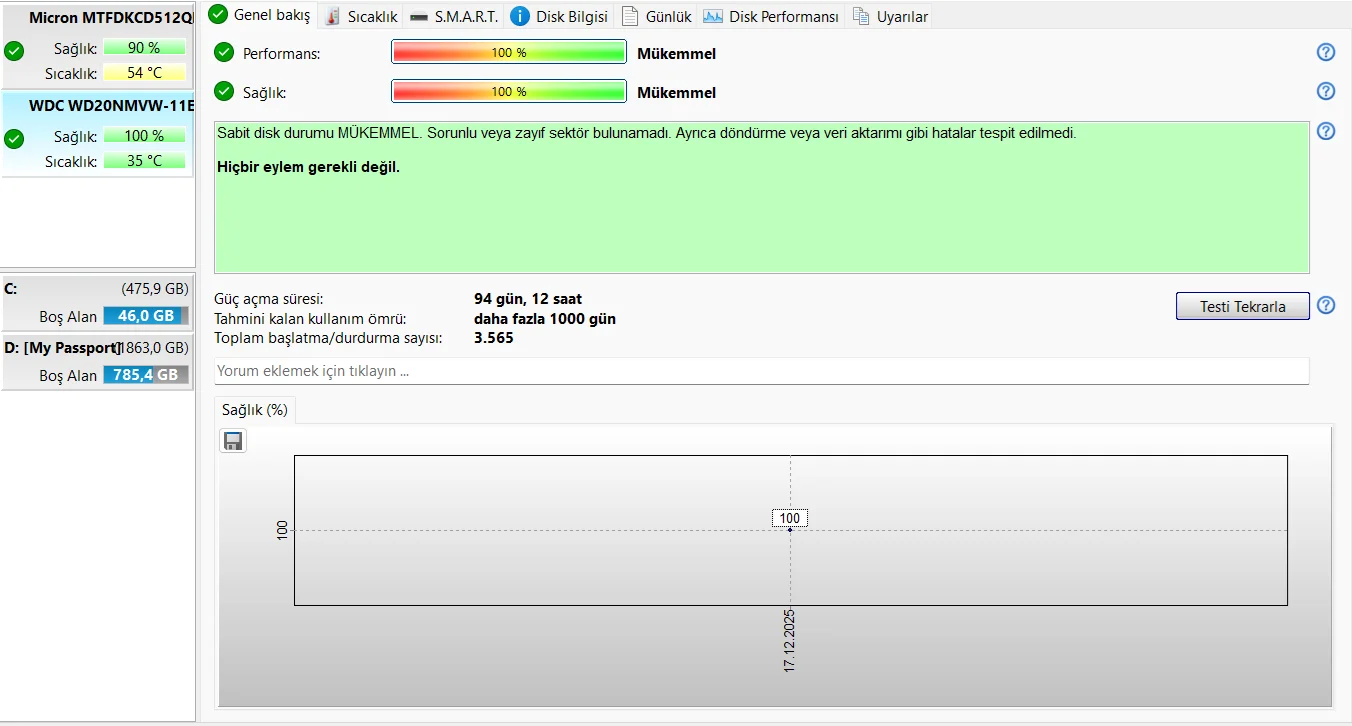Click the Testi Tekrarla button
The height and width of the screenshot is (726, 1352).
(x=1243, y=306)
